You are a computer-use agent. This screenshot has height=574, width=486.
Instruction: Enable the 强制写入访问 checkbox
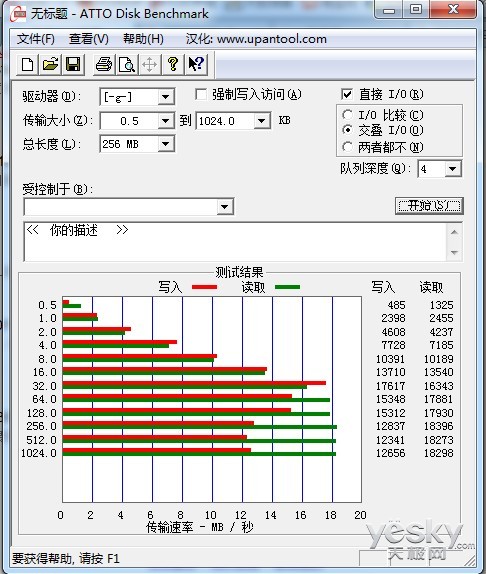click(x=201, y=94)
